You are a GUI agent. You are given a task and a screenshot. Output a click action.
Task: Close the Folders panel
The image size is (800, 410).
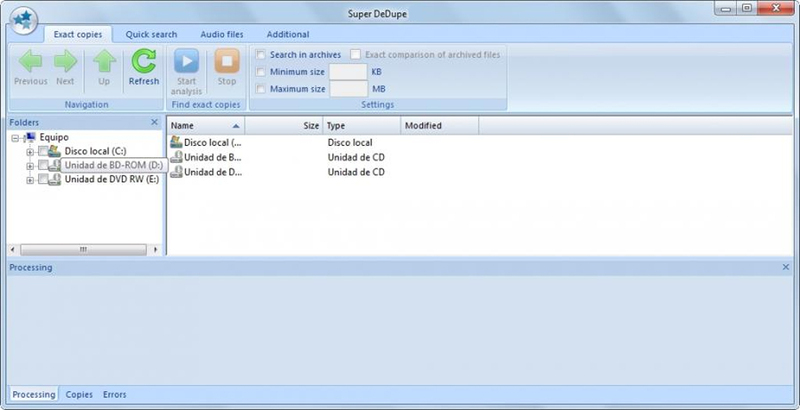(x=155, y=122)
